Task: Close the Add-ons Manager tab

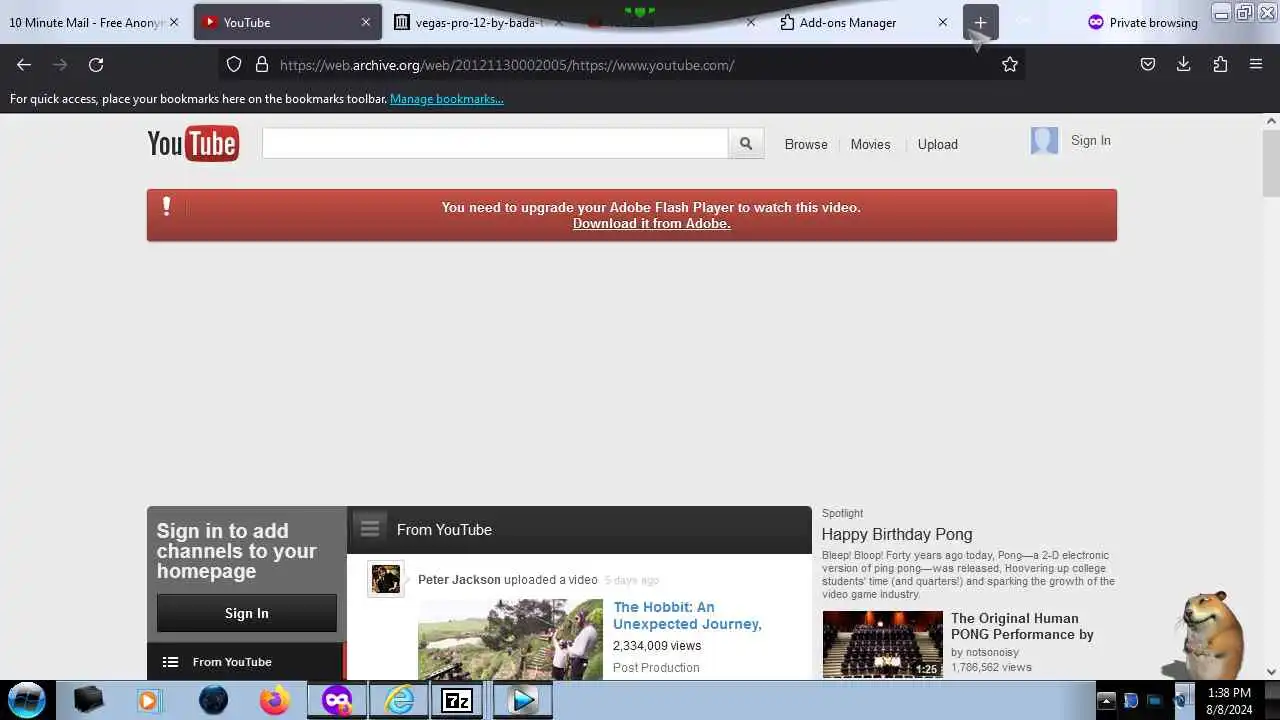Action: [942, 22]
